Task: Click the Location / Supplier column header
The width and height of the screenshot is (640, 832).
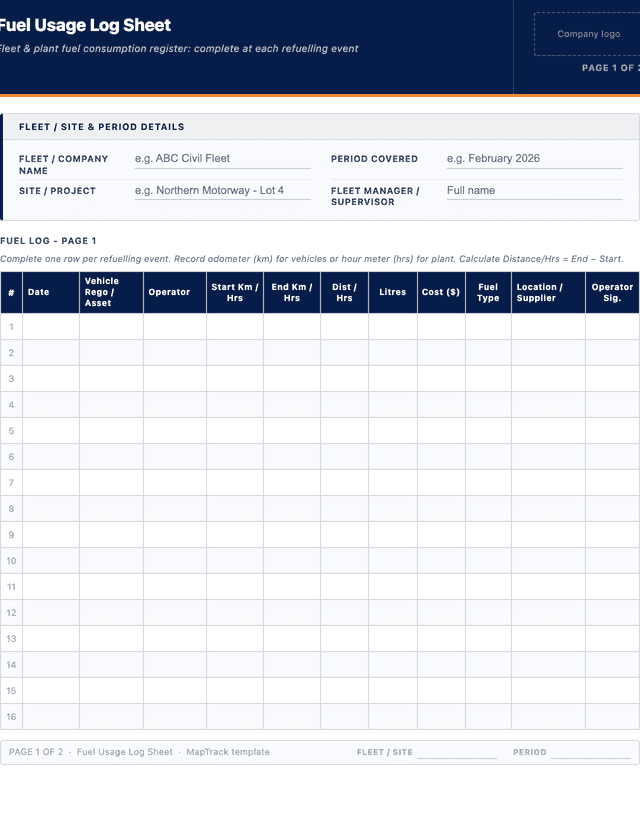Action: (x=548, y=292)
